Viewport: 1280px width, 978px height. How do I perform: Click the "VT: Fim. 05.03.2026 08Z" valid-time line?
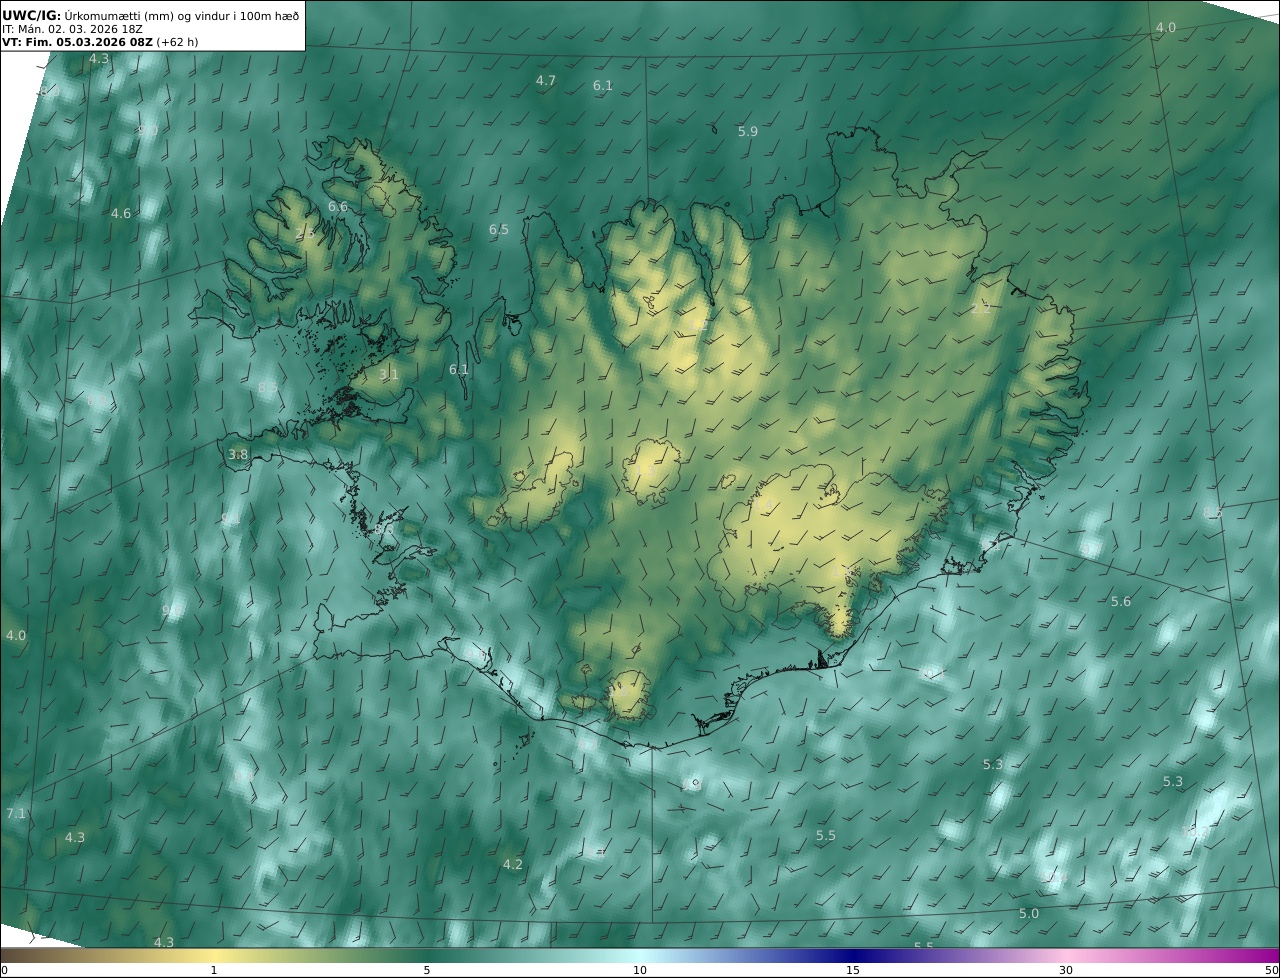[x=77, y=43]
